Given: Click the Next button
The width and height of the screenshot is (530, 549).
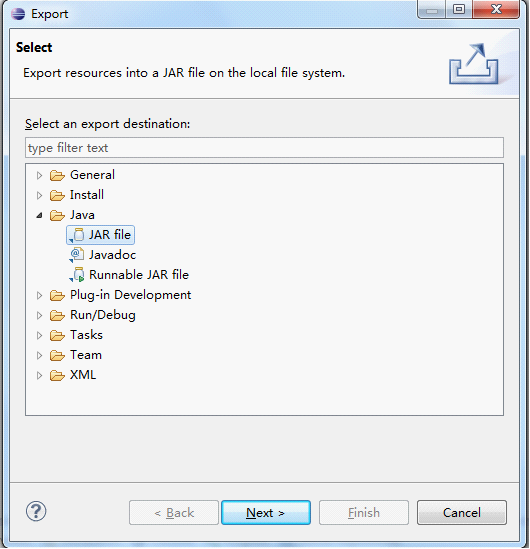Looking at the screenshot, I should click(x=266, y=513).
